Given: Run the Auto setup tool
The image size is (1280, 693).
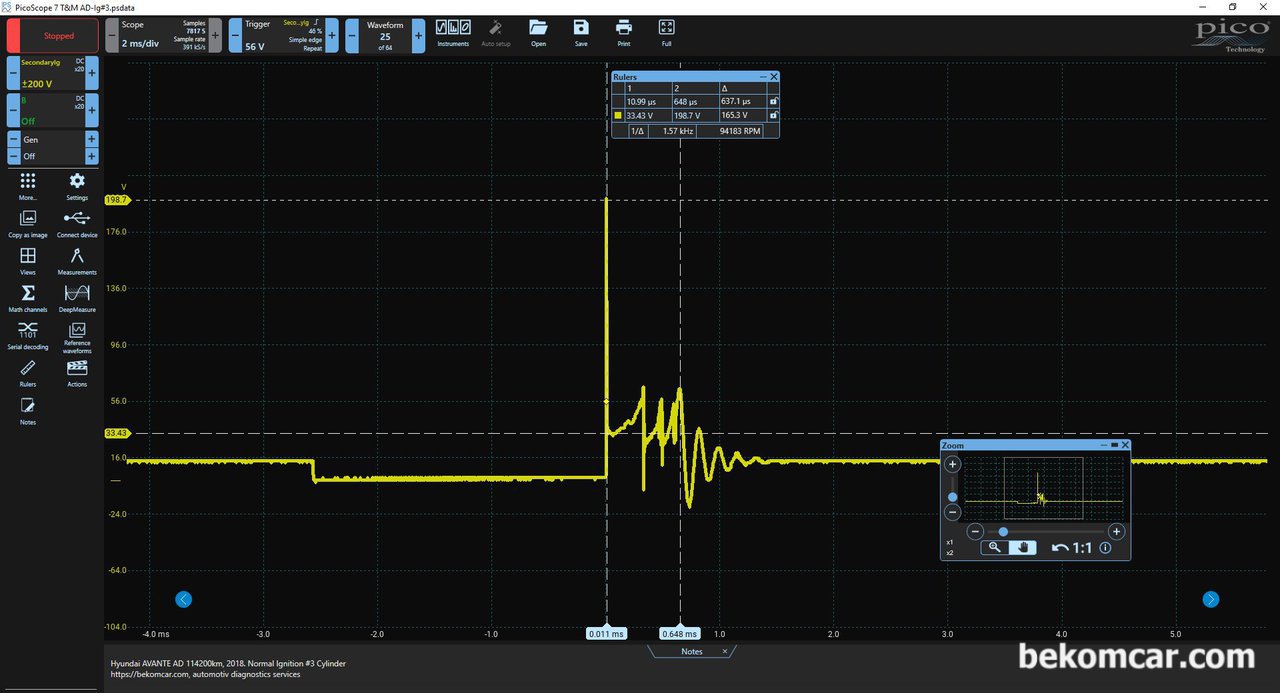Looking at the screenshot, I should [496, 34].
